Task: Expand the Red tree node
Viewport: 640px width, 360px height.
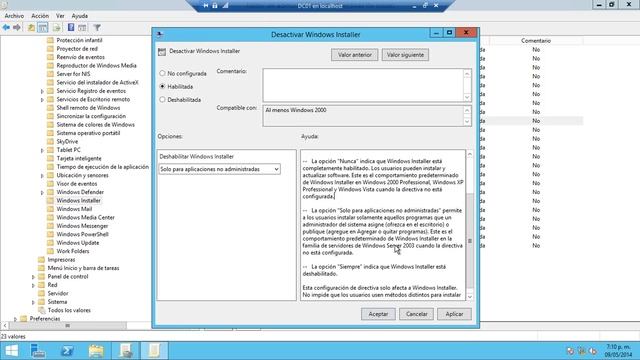Action: 33,285
